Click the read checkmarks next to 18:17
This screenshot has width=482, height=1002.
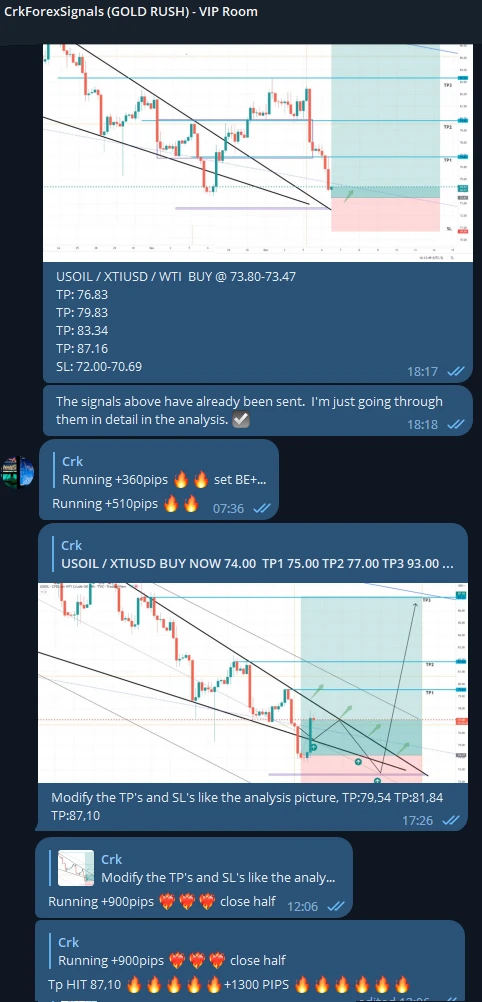pyautogui.click(x=455, y=371)
